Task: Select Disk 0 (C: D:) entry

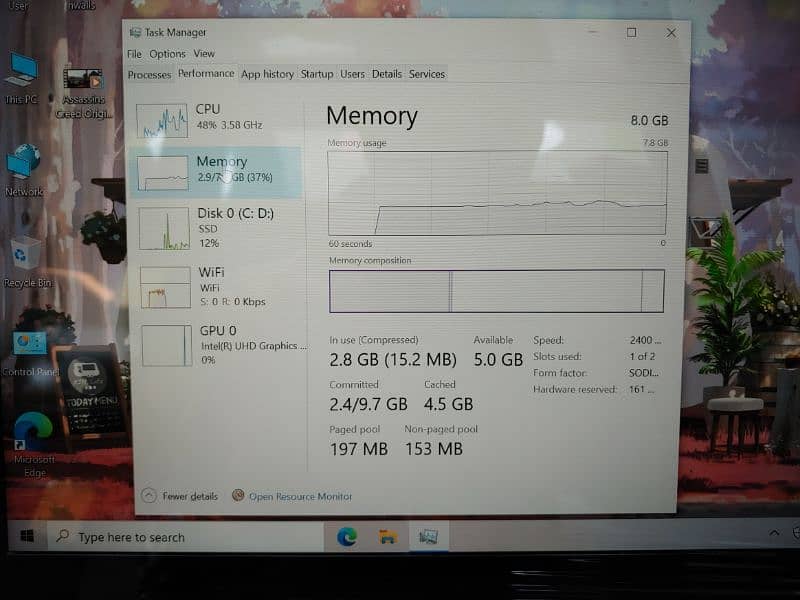Action: pos(219,228)
